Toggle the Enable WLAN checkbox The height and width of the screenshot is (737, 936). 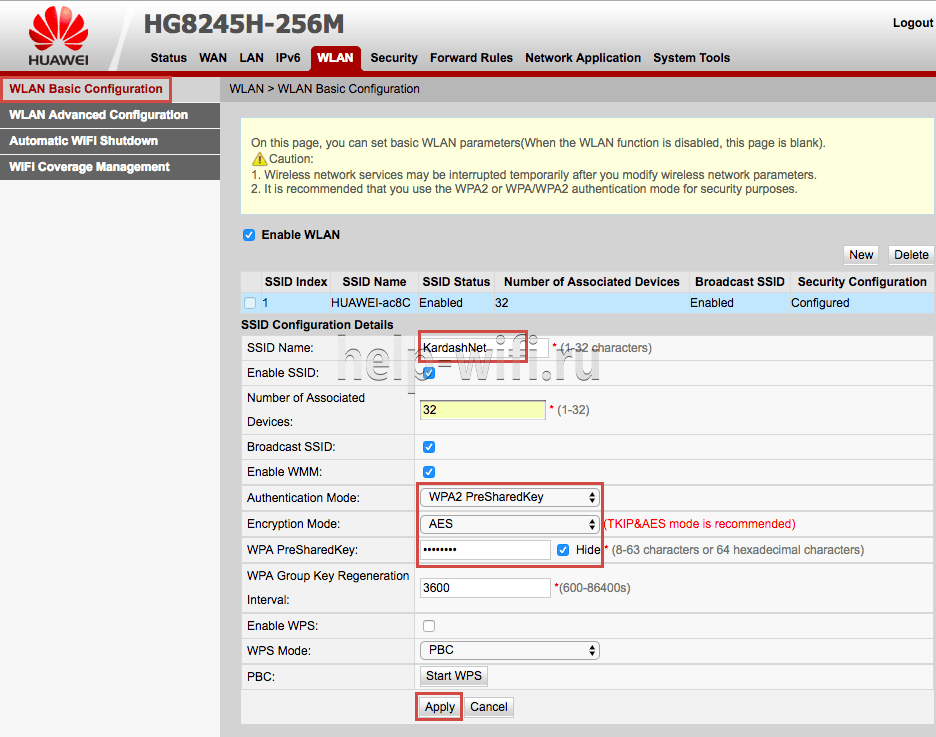click(x=249, y=235)
